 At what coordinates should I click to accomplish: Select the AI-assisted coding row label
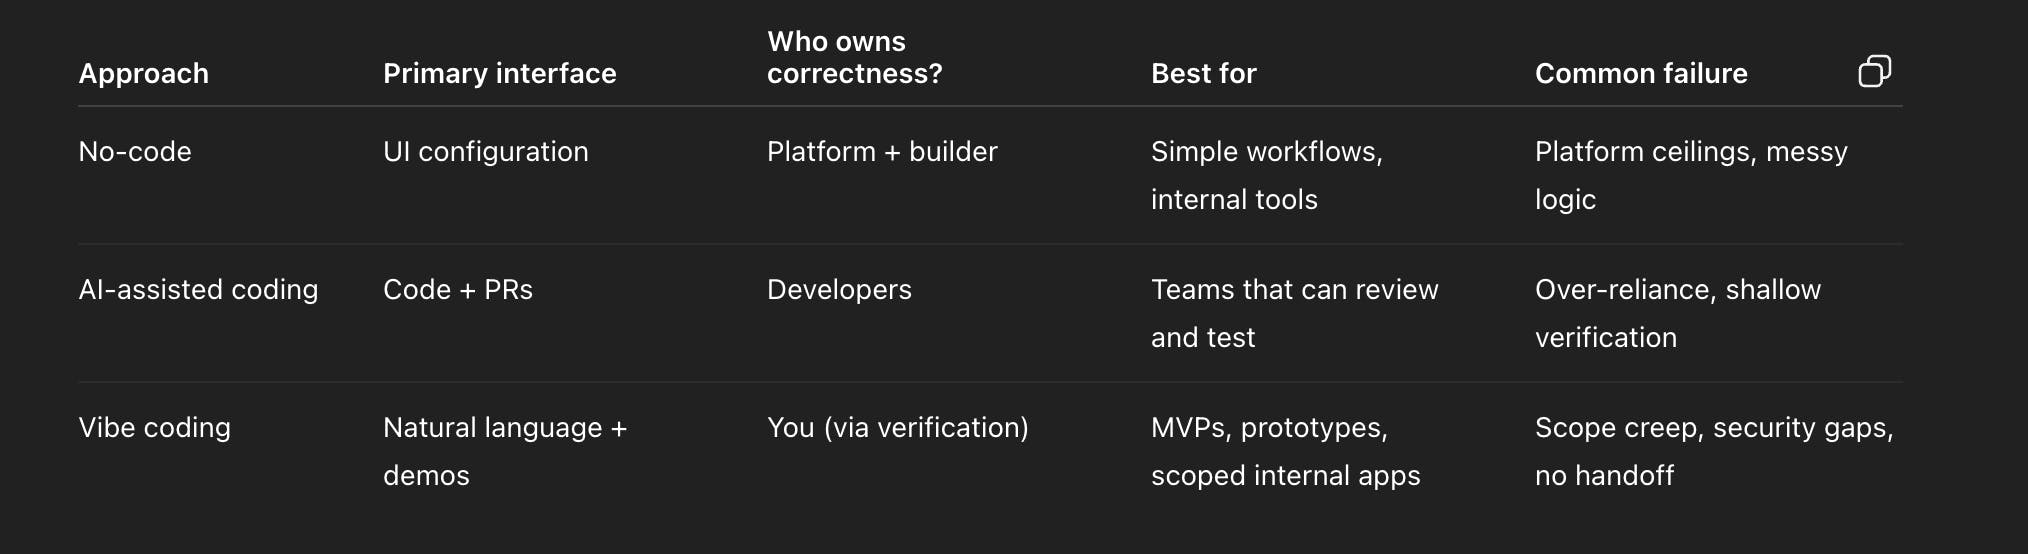click(x=198, y=290)
